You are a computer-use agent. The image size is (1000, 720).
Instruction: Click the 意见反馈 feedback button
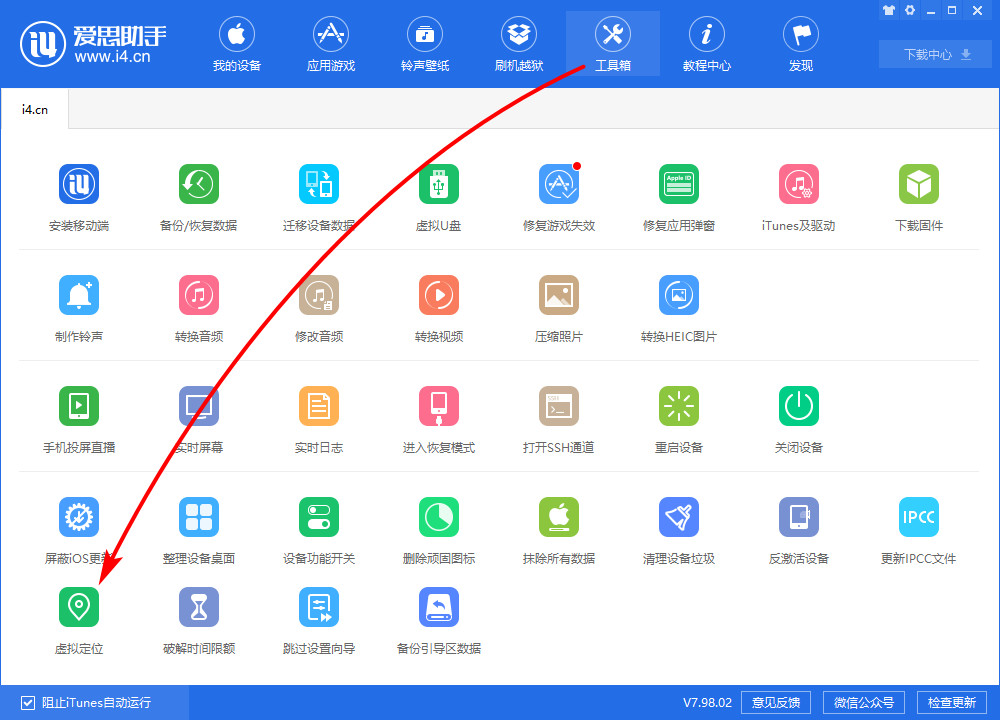point(776,702)
